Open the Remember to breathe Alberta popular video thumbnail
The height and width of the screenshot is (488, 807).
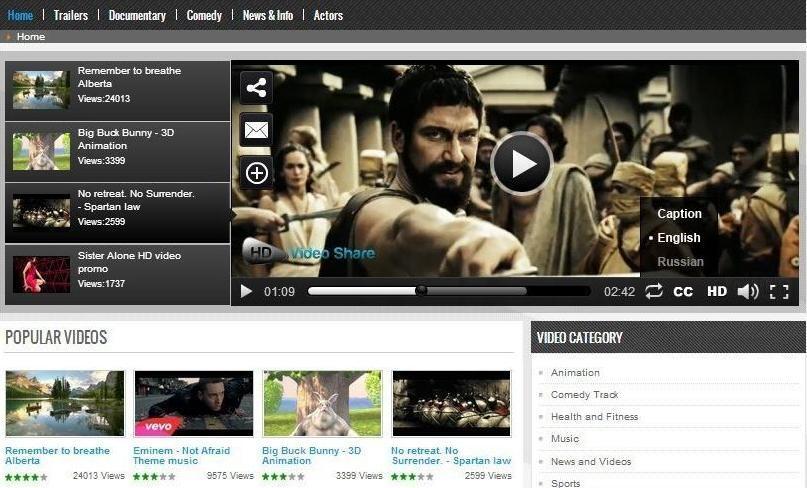65,403
